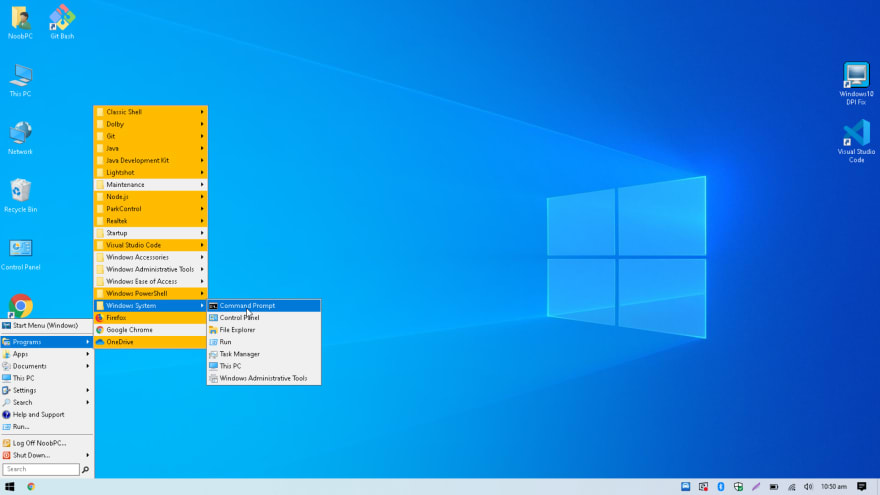The width and height of the screenshot is (880, 495).
Task: Expand the ParkControl folder
Action: click(x=150, y=209)
